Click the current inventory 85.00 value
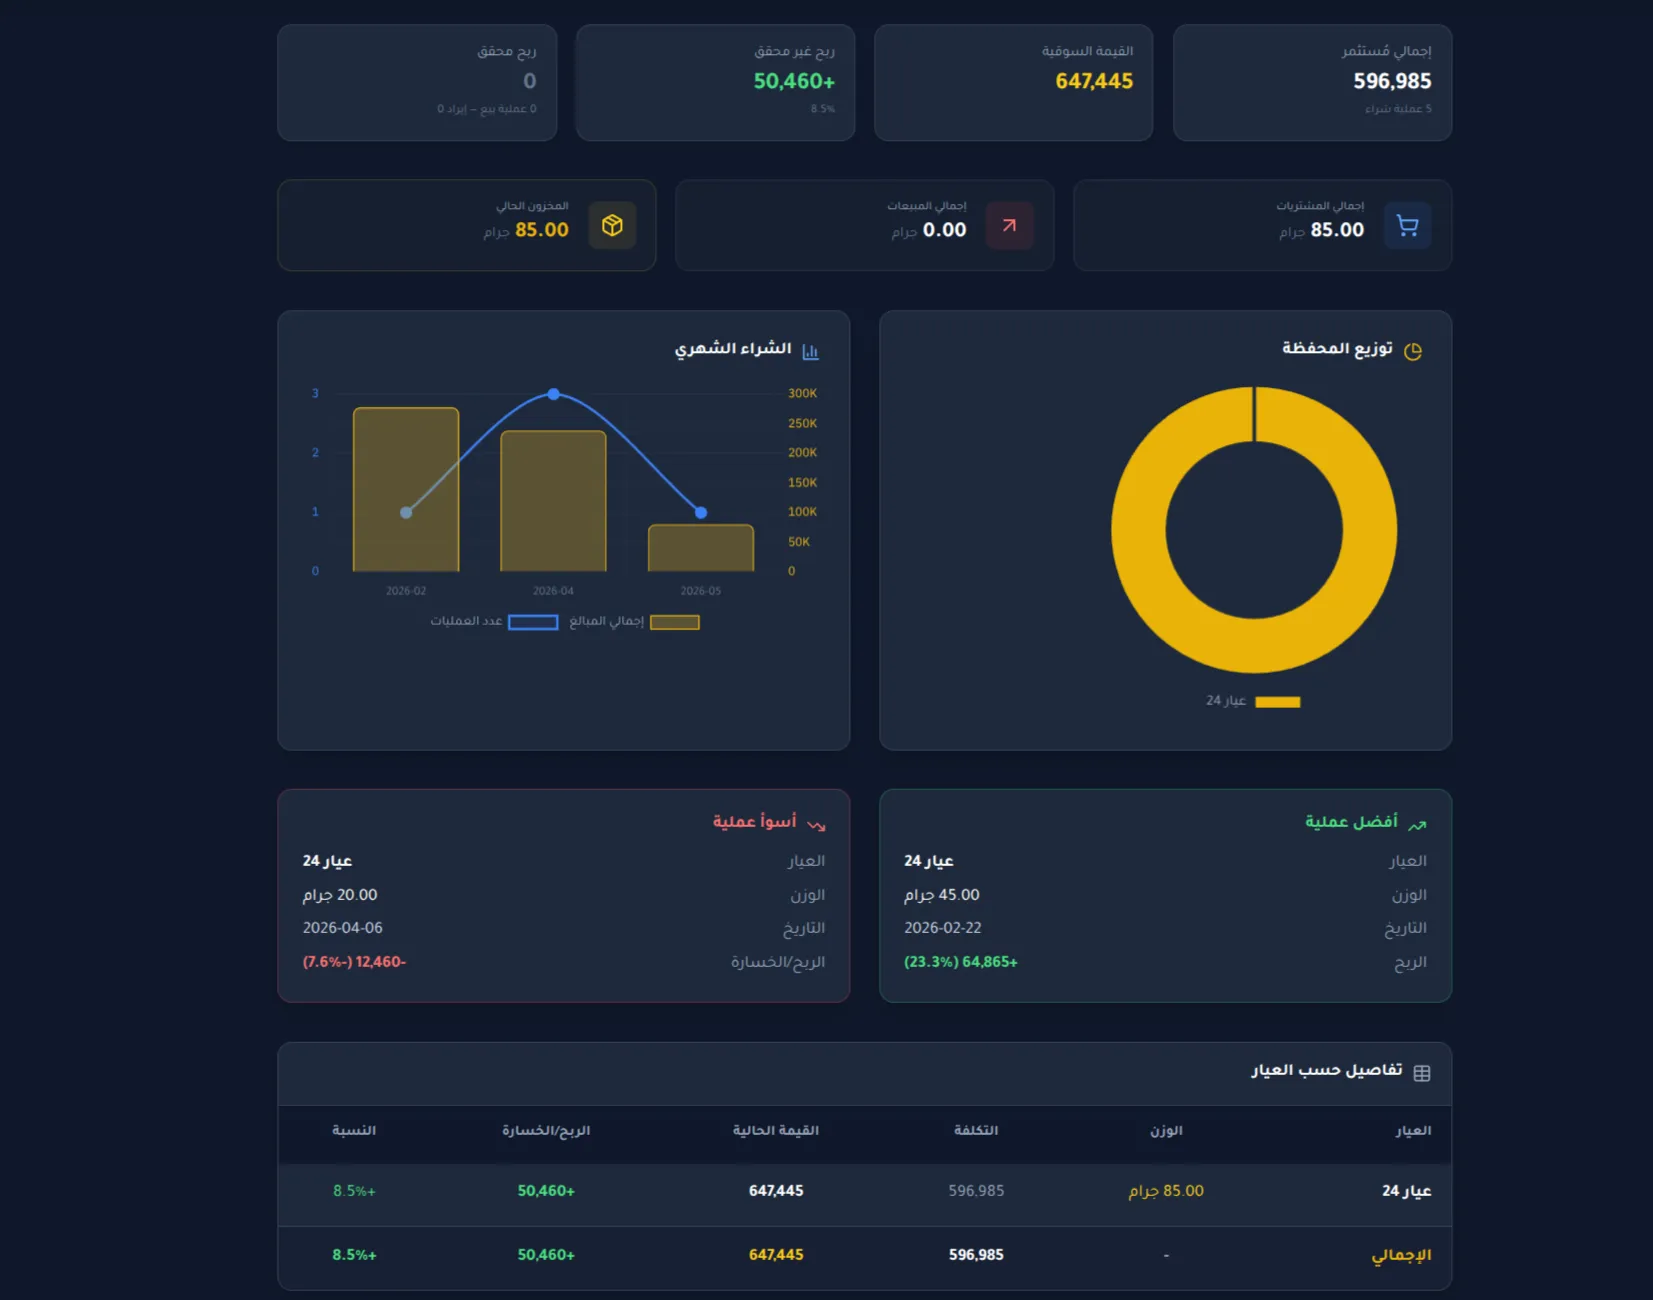This screenshot has width=1653, height=1300. pyautogui.click(x=541, y=230)
